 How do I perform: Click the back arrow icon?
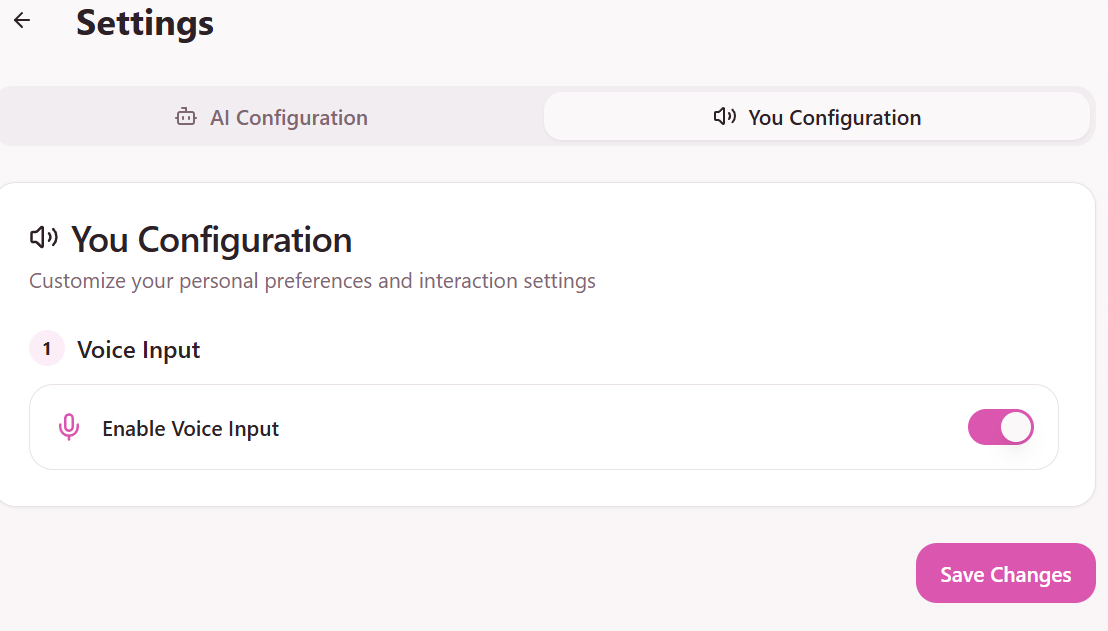[x=22, y=21]
